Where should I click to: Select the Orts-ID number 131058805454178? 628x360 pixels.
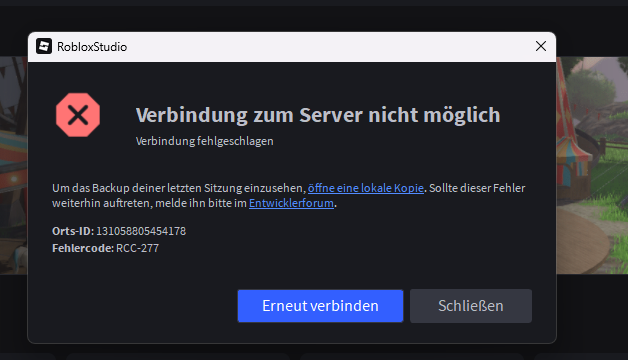[141, 231]
